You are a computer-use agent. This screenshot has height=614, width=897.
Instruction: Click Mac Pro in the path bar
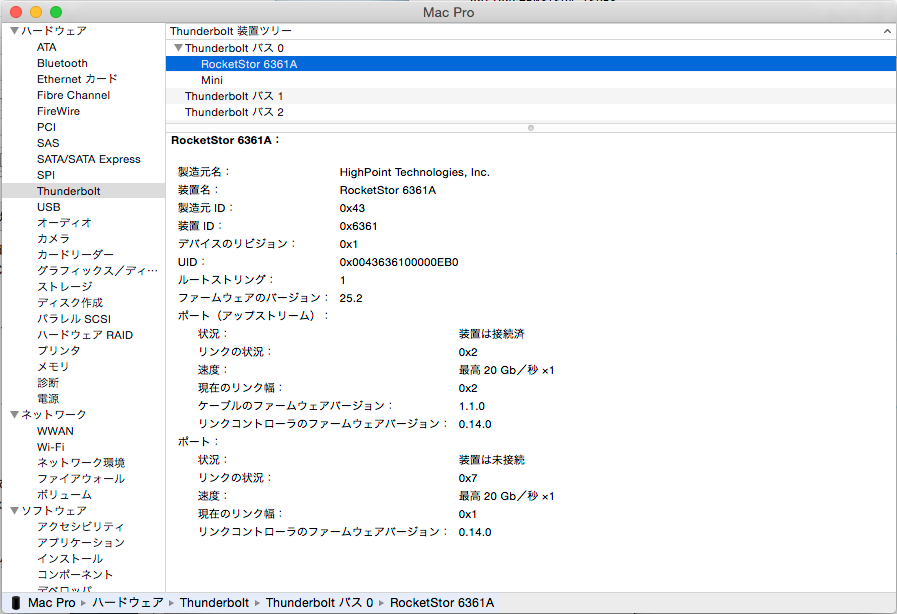click(x=51, y=603)
